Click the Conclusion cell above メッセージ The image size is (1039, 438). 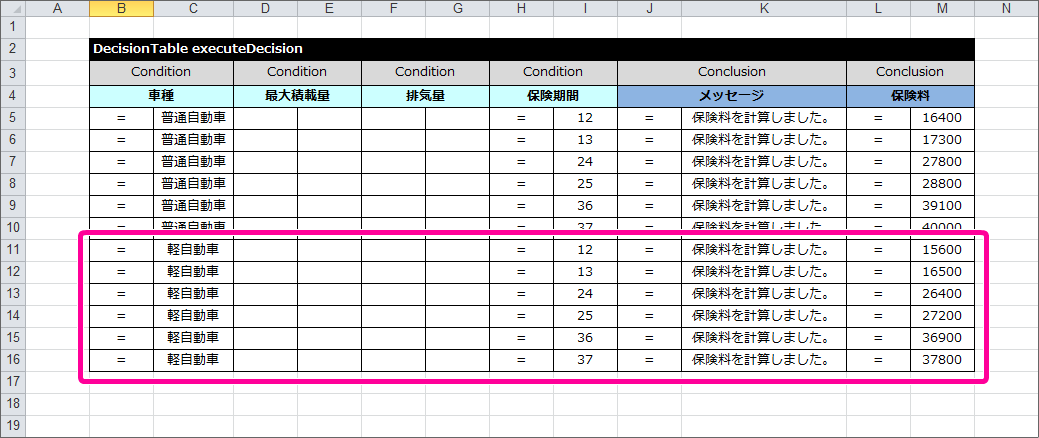coord(732,72)
